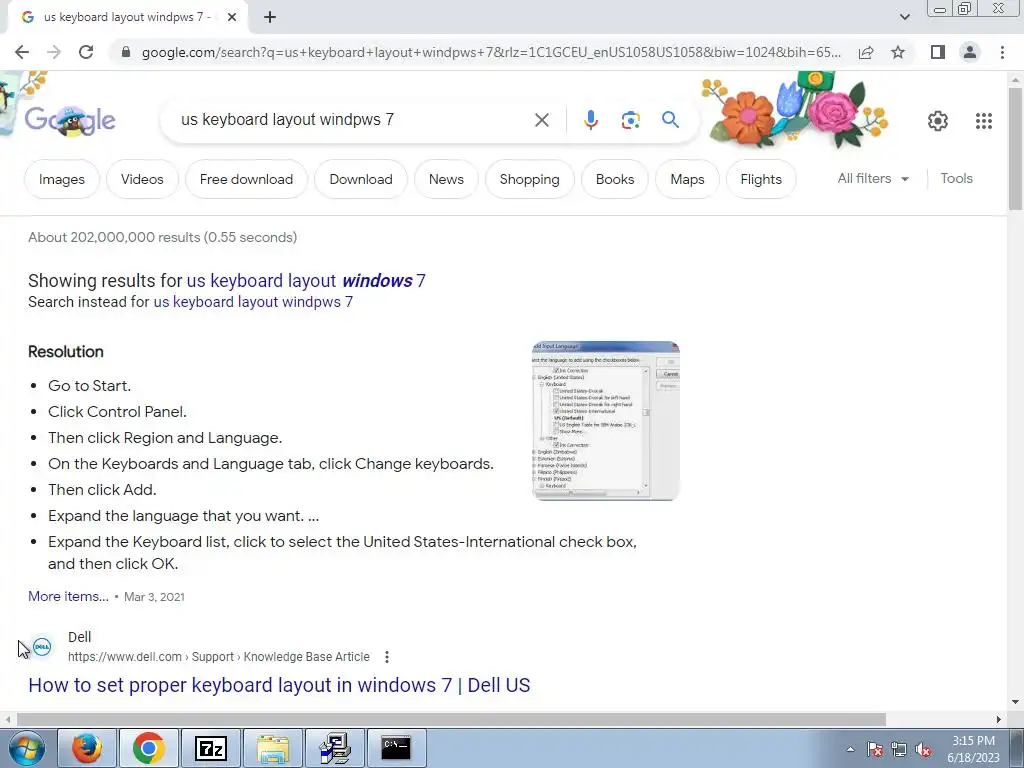Click the Dell site favicon

pyautogui.click(x=42, y=647)
